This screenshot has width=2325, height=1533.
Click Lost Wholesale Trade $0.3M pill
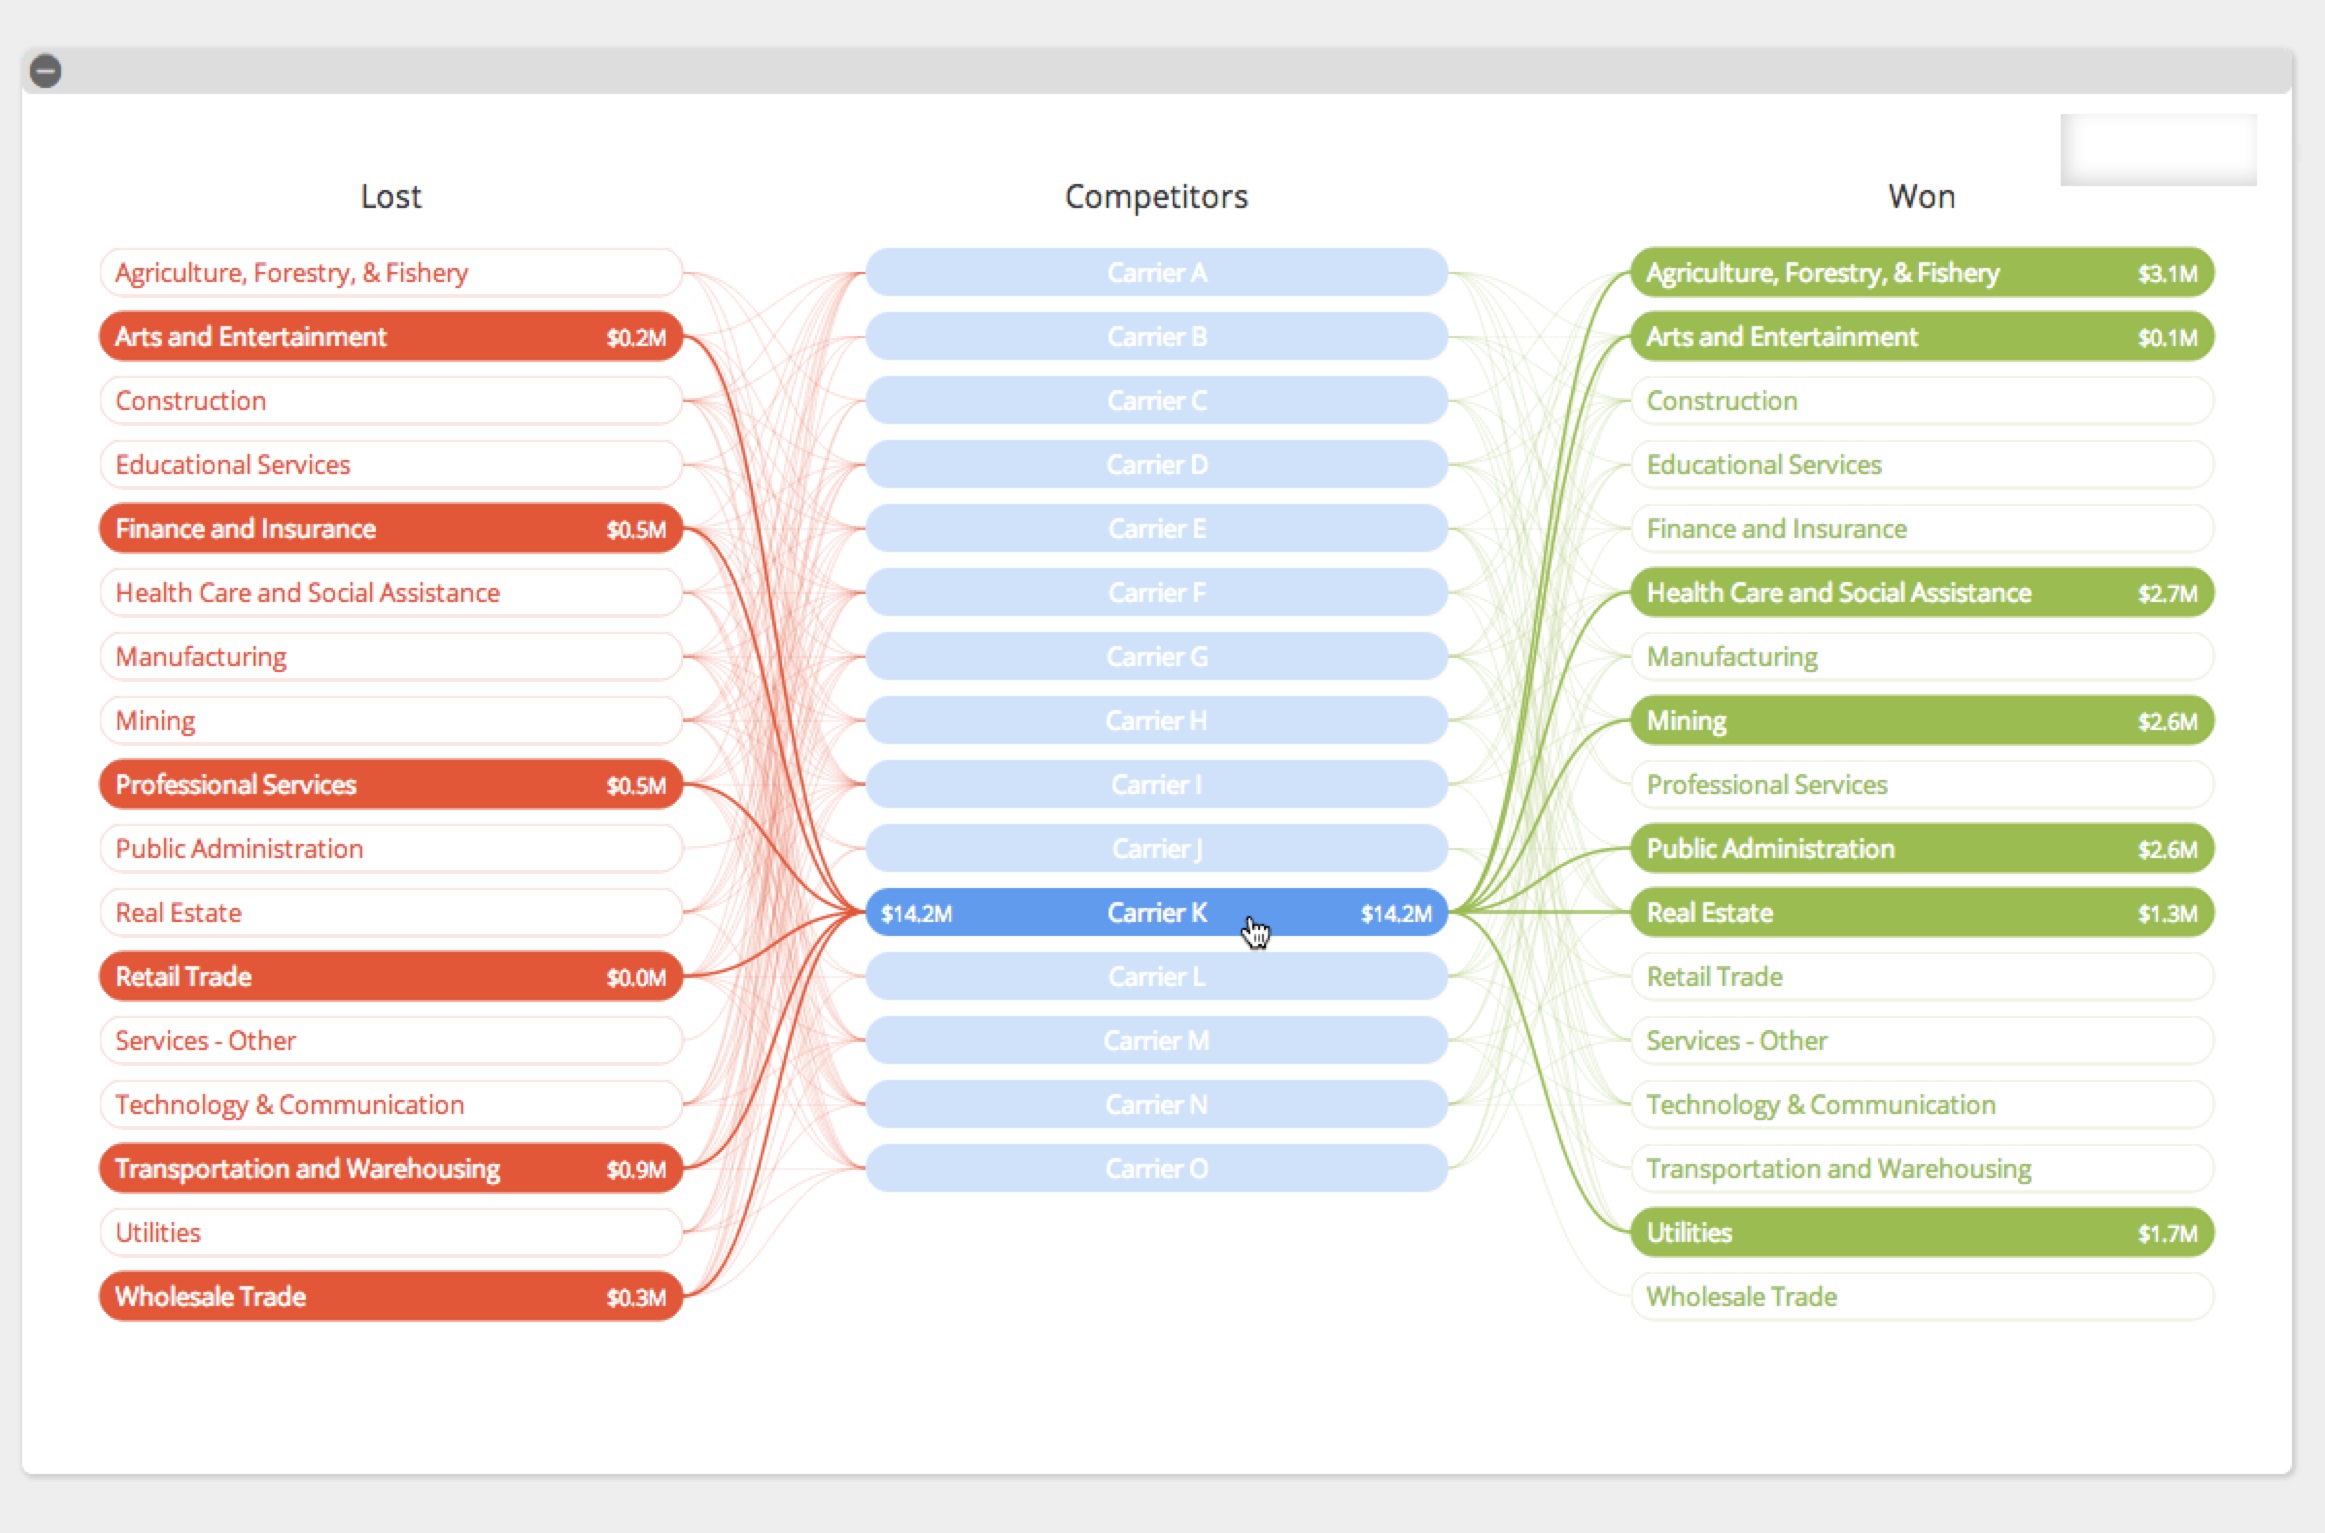click(x=390, y=1297)
